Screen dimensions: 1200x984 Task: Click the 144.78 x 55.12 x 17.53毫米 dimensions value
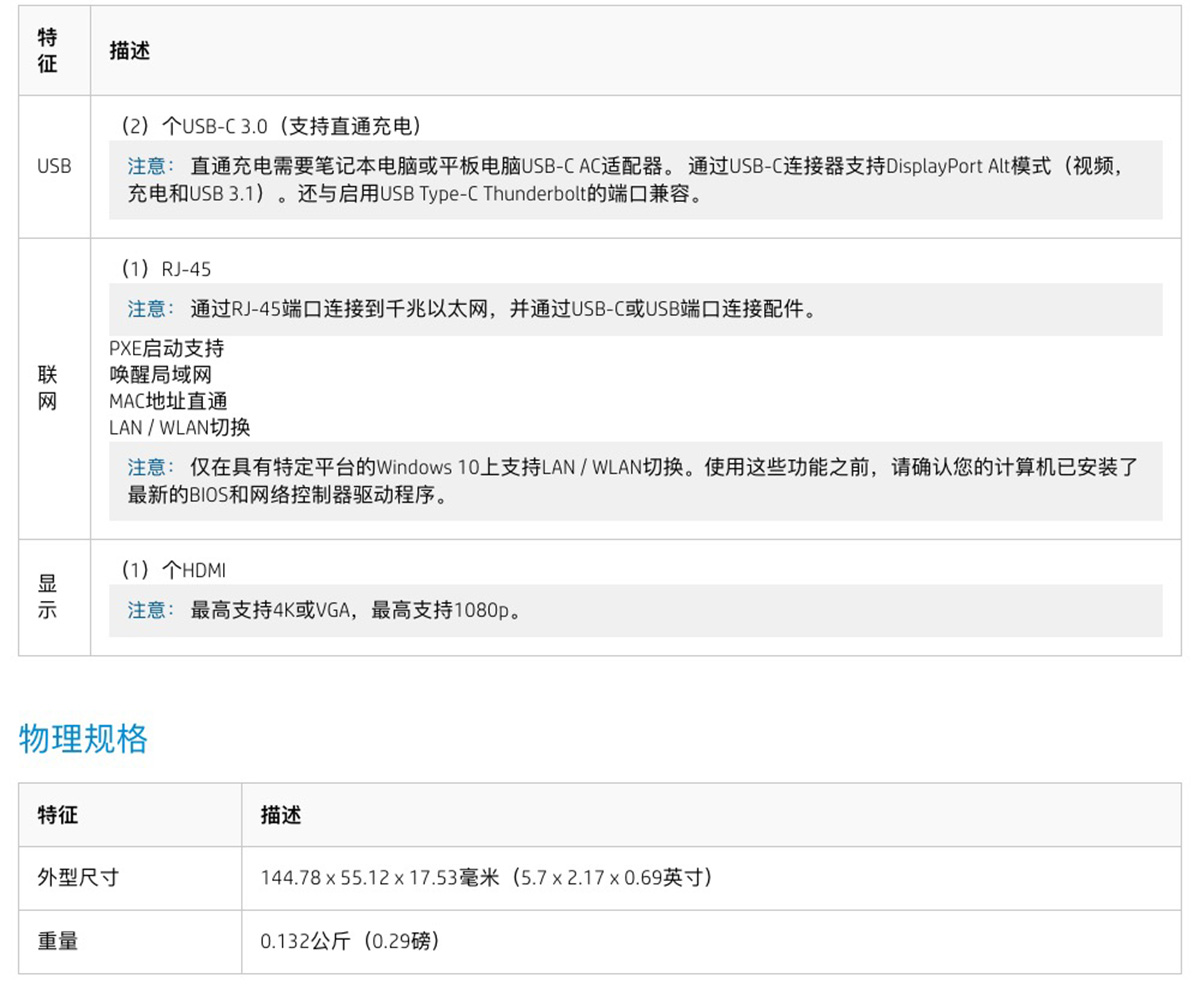click(486, 878)
